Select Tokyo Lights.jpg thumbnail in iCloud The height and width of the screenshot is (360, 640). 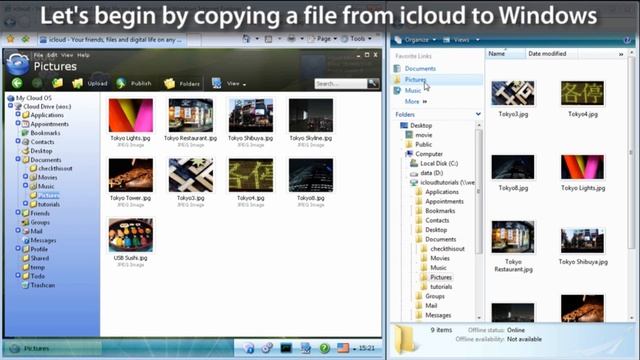[131, 115]
